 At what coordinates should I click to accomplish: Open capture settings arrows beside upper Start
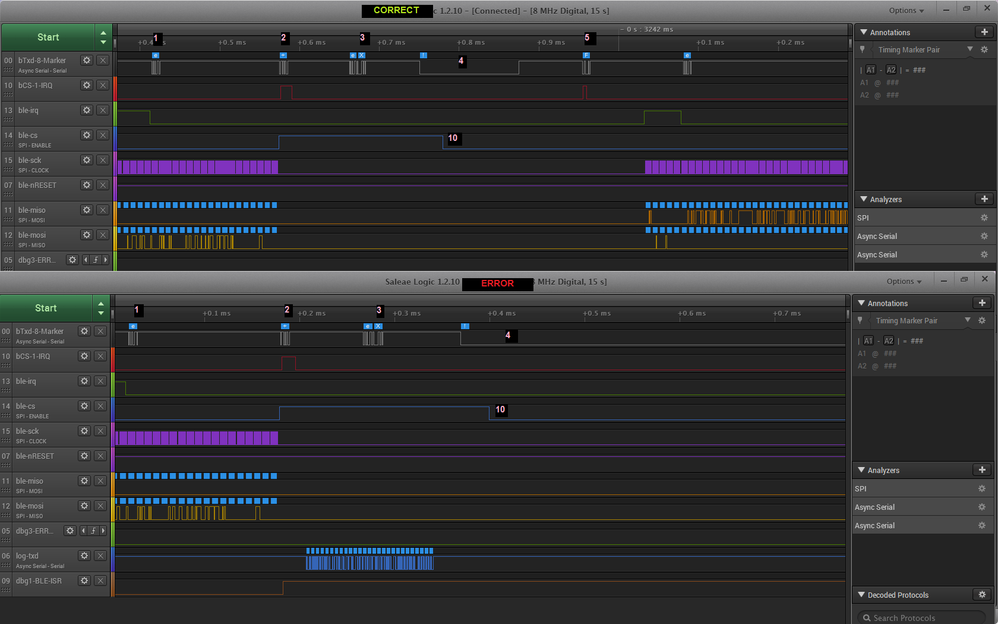coord(103,37)
